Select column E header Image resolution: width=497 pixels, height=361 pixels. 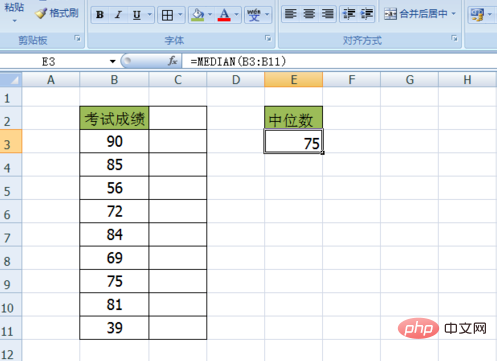[x=294, y=80]
